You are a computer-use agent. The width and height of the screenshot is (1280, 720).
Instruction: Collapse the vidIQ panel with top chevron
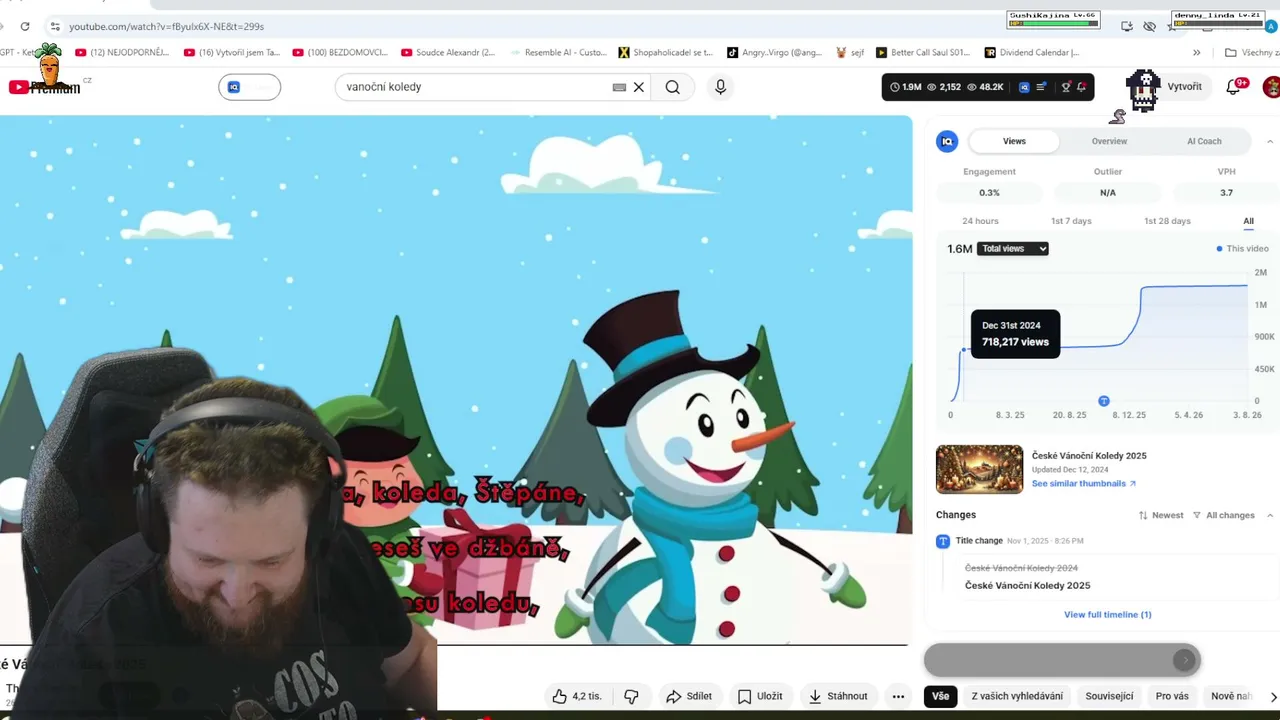1270,141
